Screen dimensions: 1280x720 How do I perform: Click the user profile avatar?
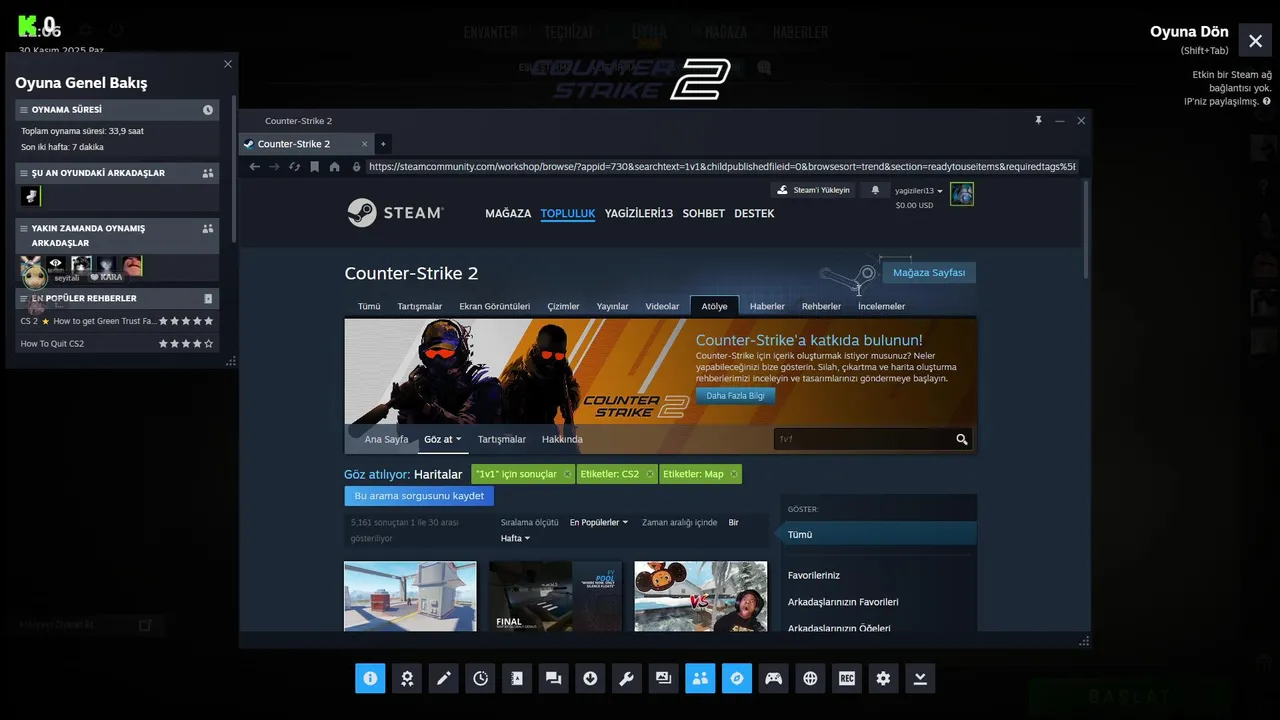962,194
